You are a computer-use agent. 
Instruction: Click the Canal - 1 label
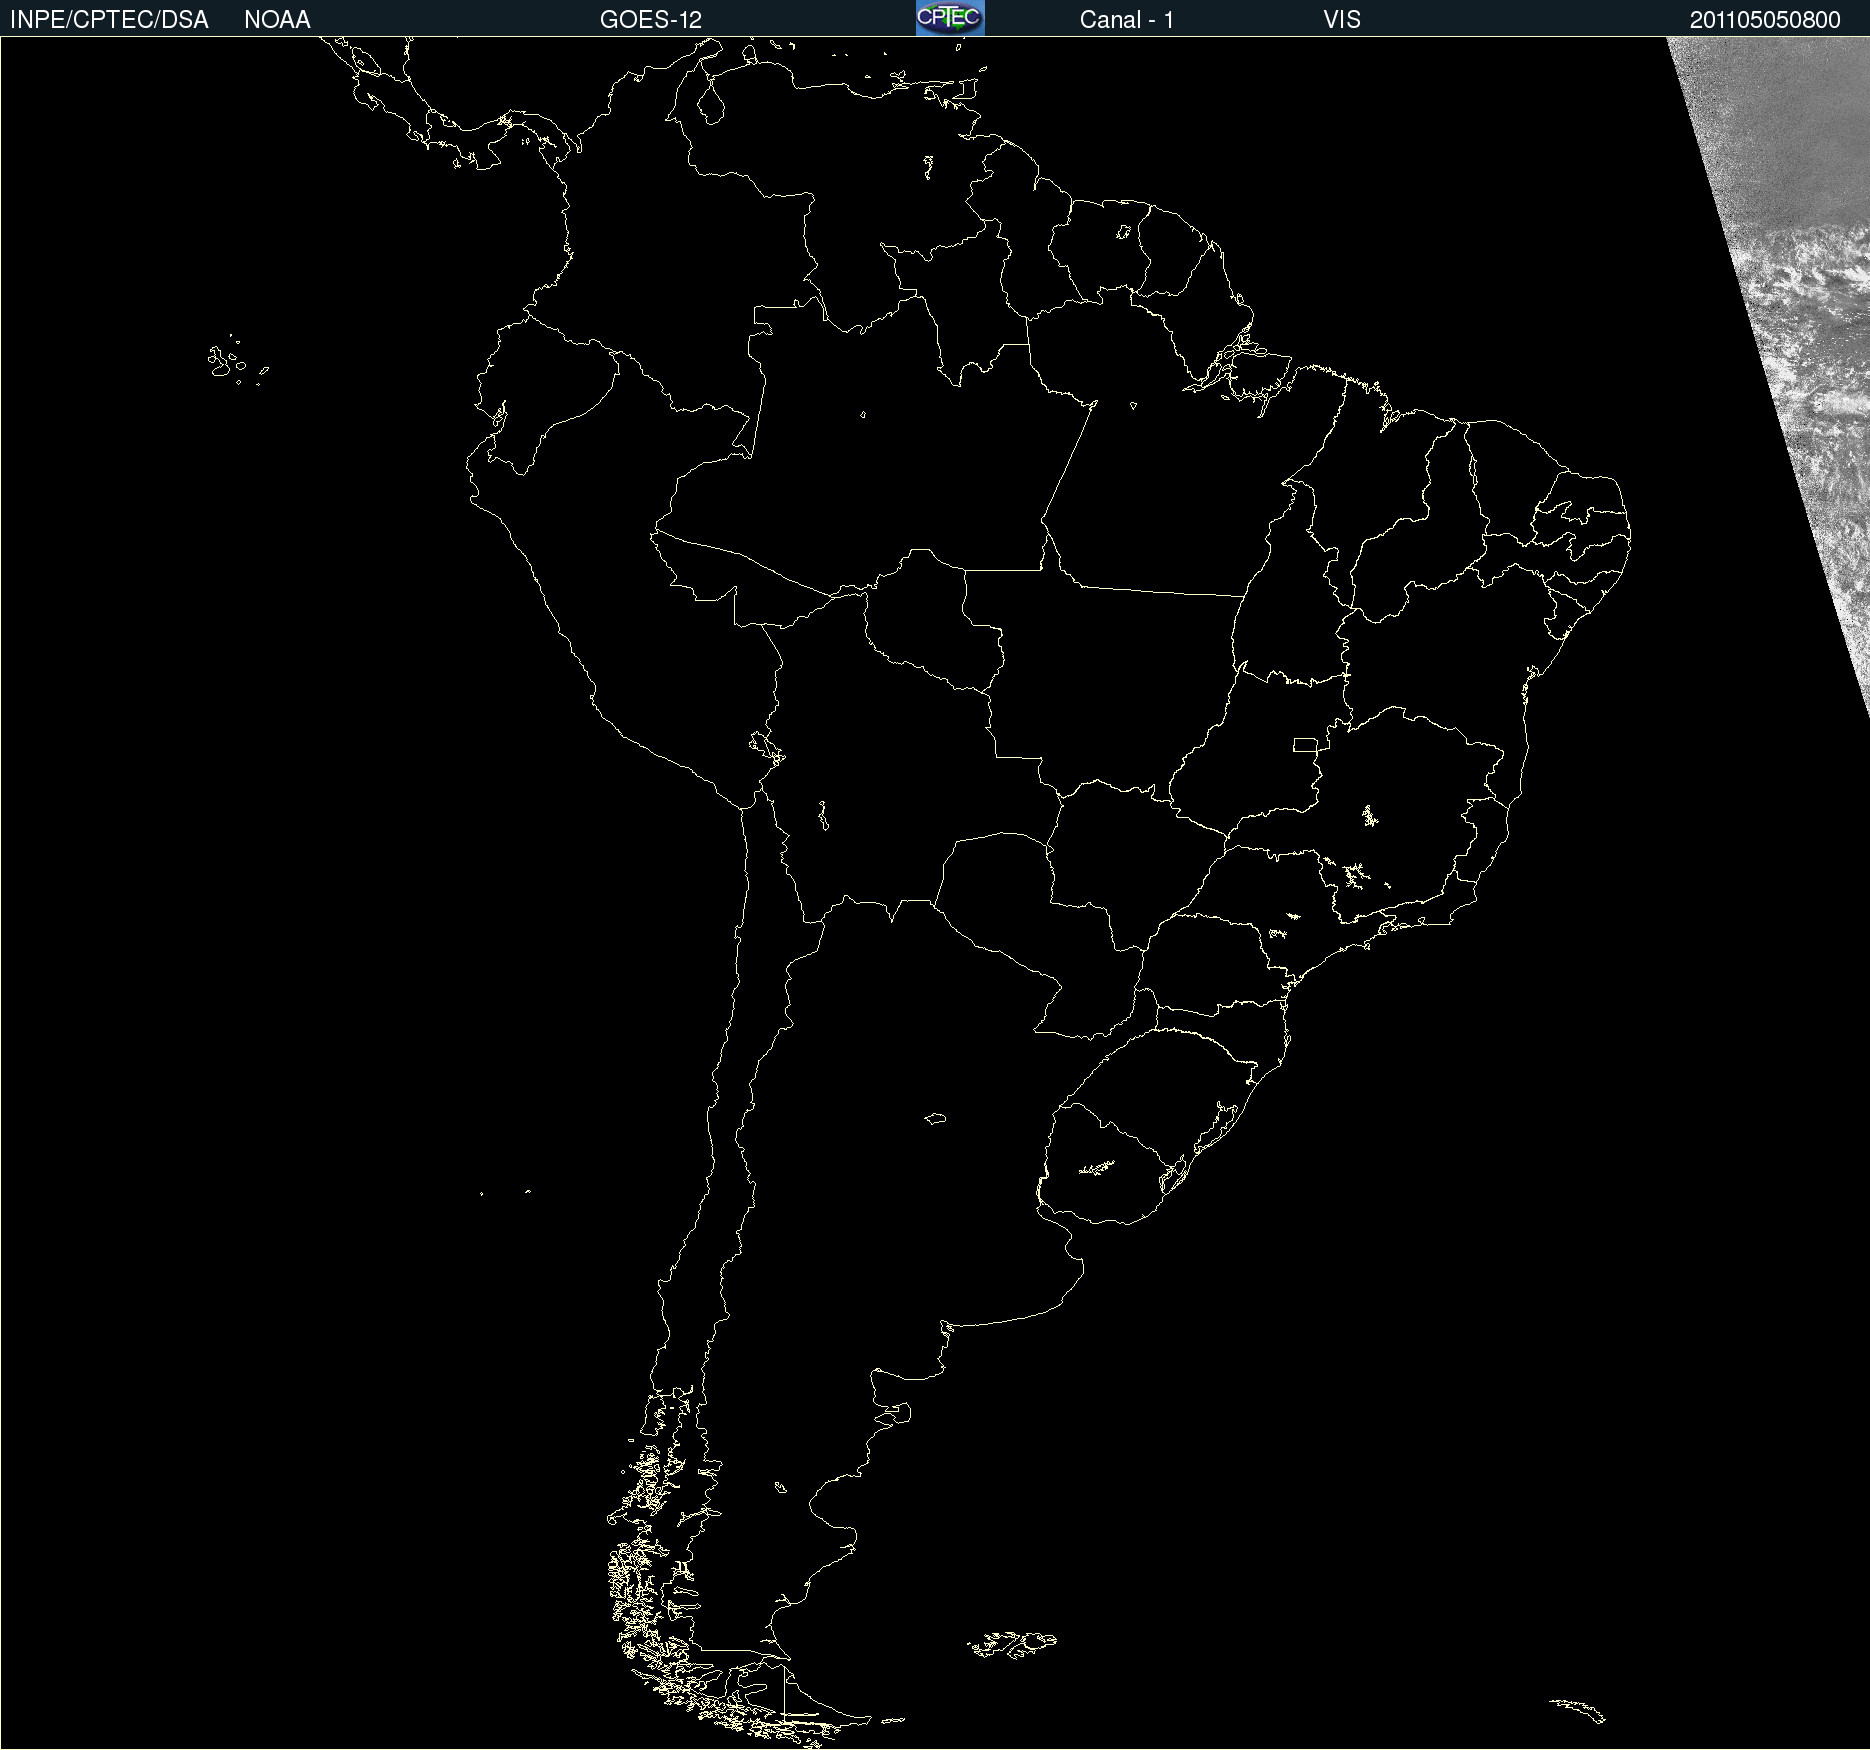tap(1127, 20)
